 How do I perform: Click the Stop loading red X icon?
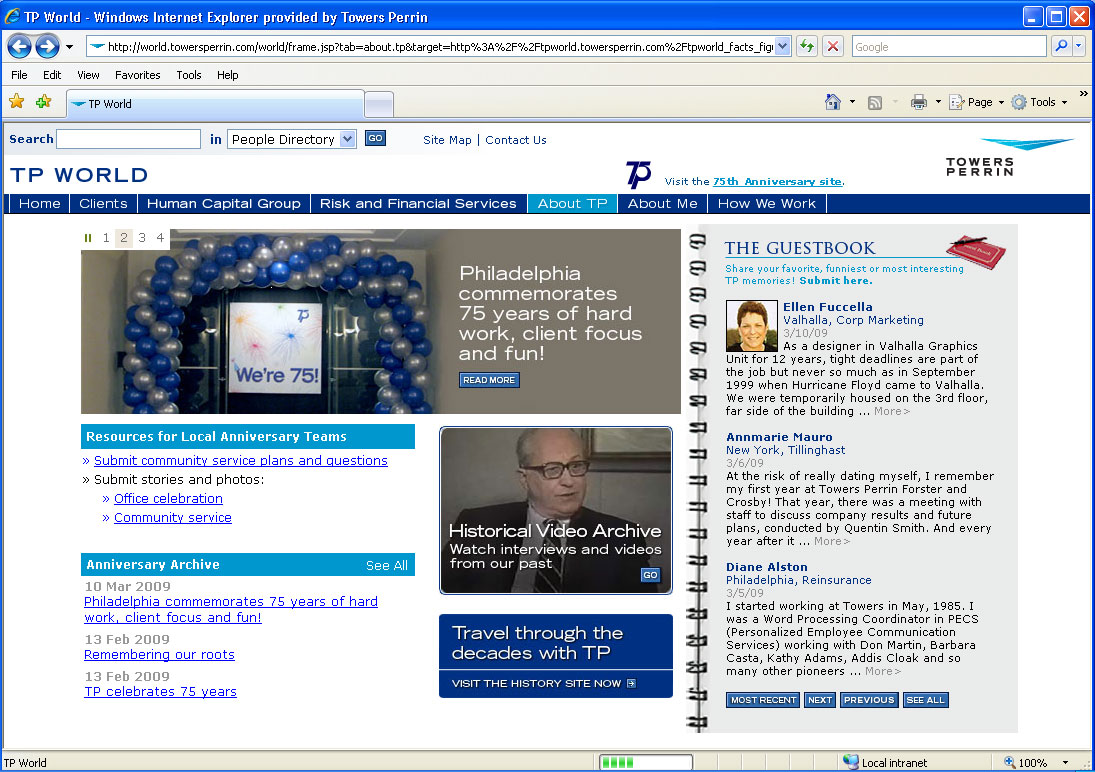832,47
